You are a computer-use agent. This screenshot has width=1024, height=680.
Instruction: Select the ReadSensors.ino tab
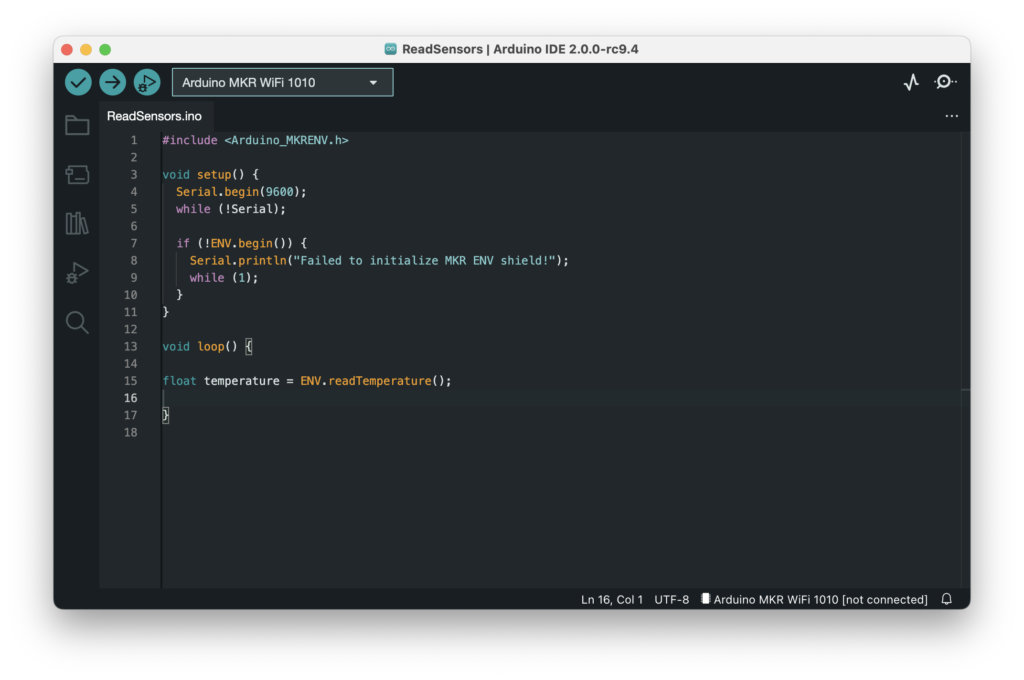click(154, 116)
